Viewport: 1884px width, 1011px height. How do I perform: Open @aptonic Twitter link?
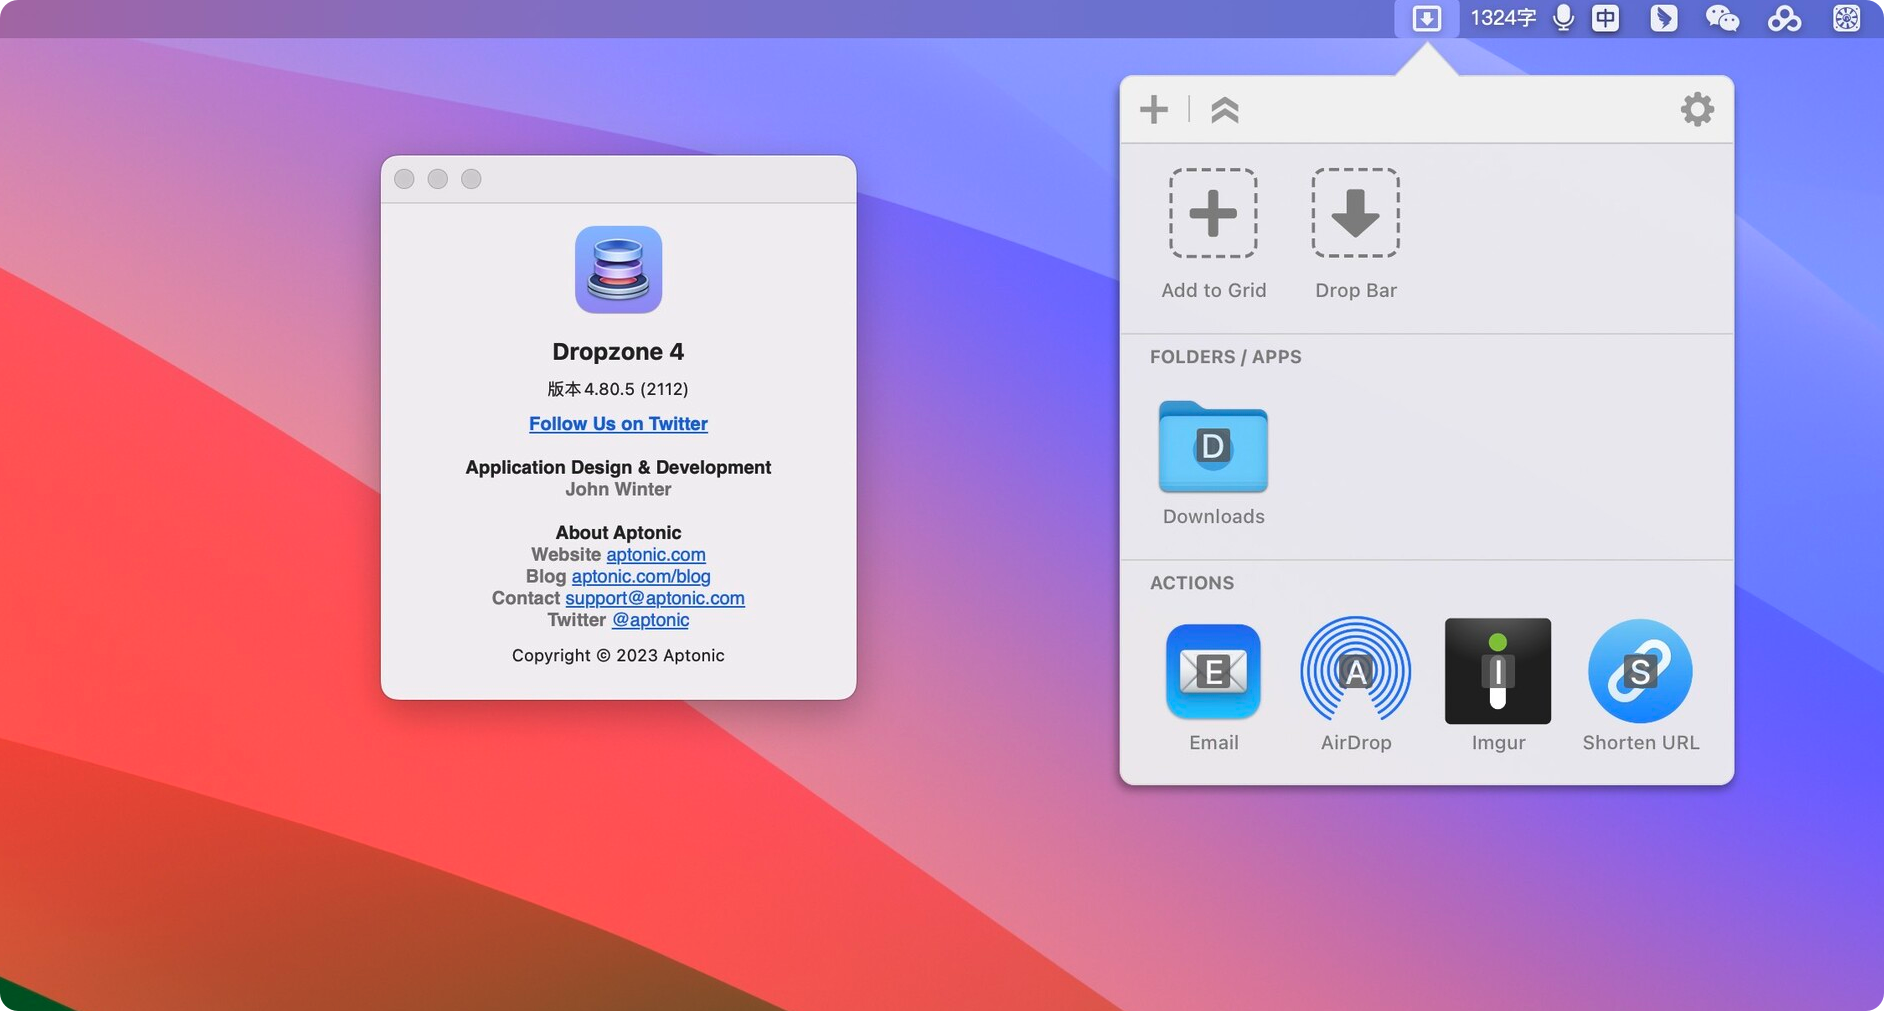pyautogui.click(x=650, y=620)
